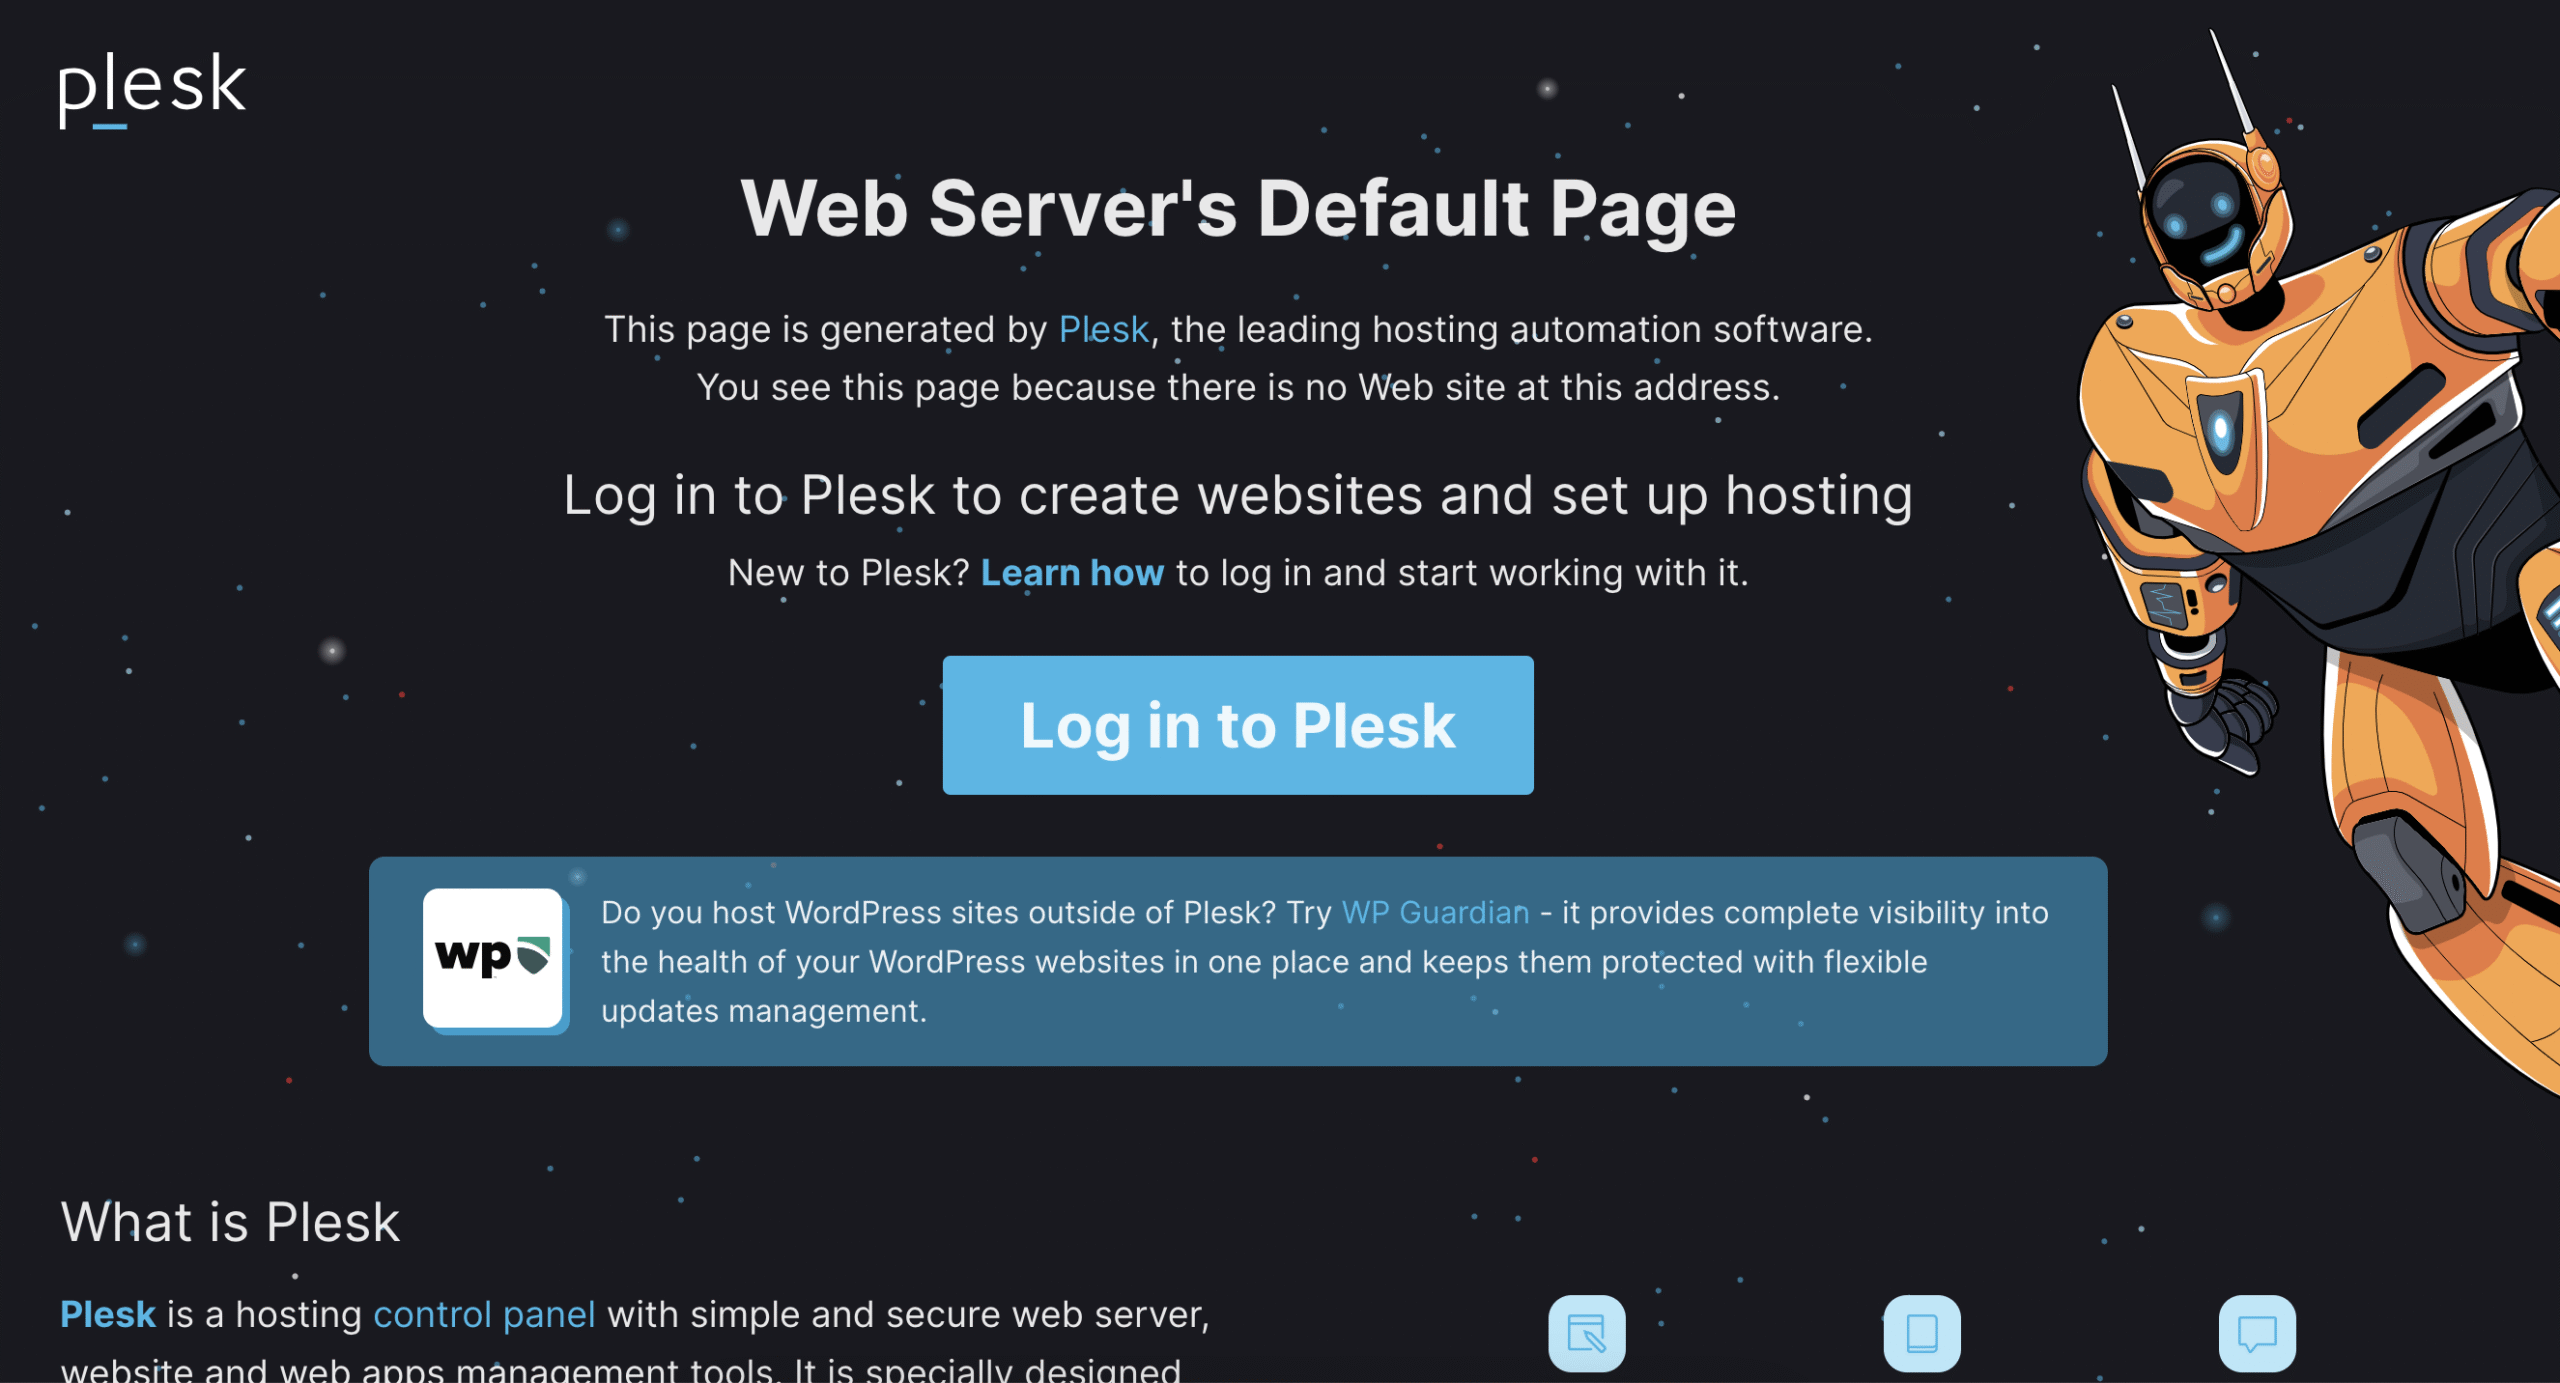
Task: Open the speech bubble forum icon
Action: [x=2257, y=1333]
